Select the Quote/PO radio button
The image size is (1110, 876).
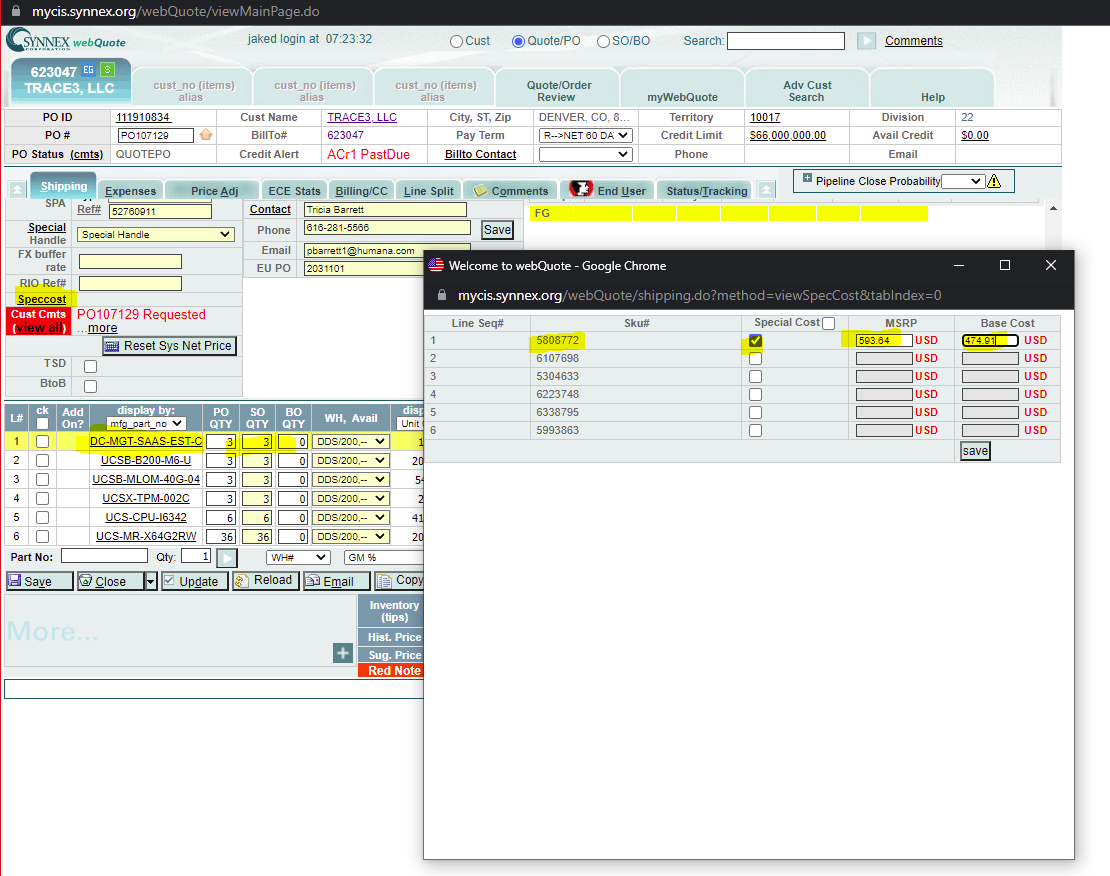(x=518, y=42)
